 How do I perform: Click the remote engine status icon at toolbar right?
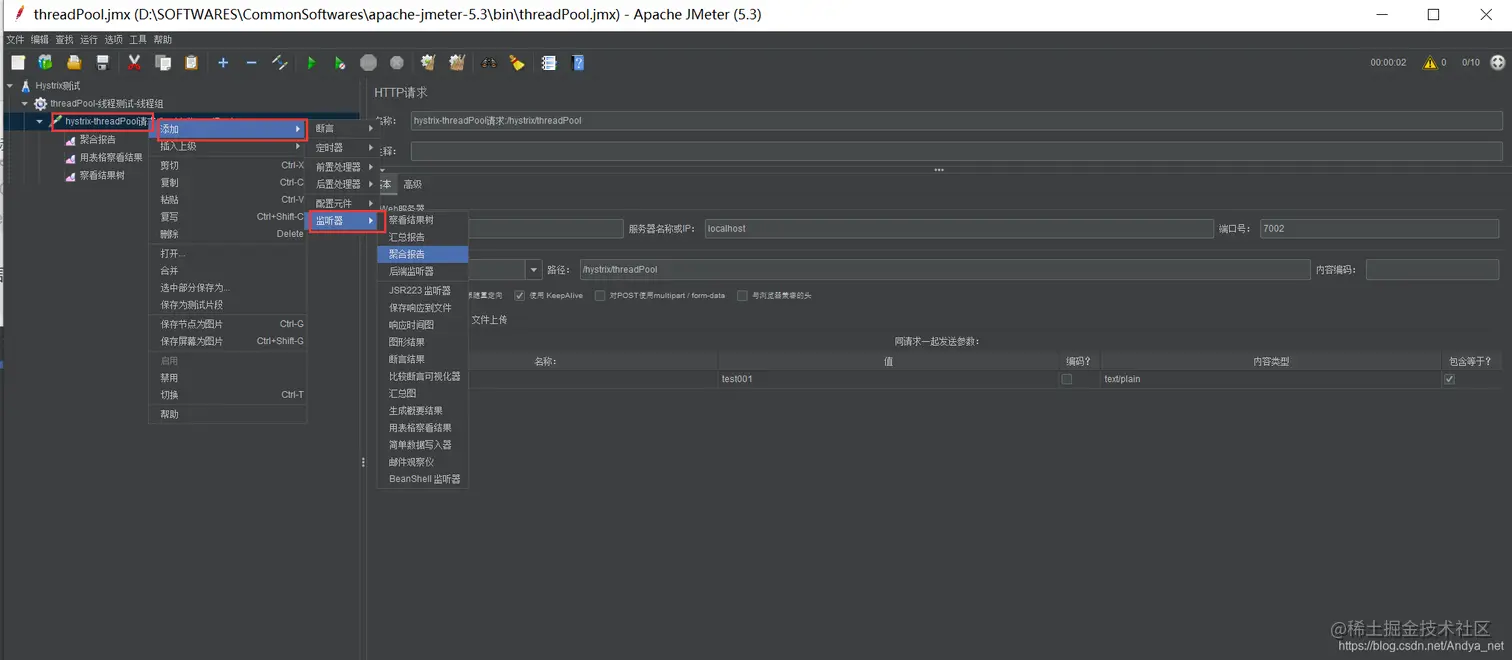[1497, 62]
